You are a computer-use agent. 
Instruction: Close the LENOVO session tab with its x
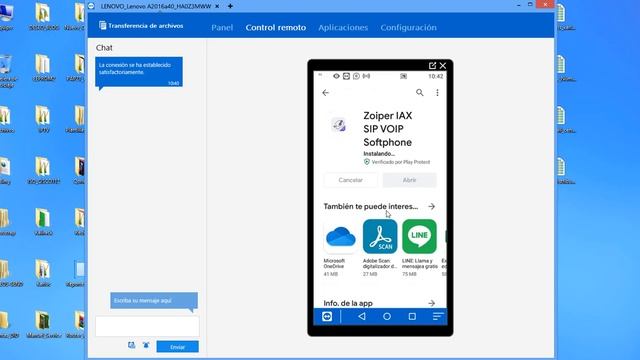pos(217,6)
